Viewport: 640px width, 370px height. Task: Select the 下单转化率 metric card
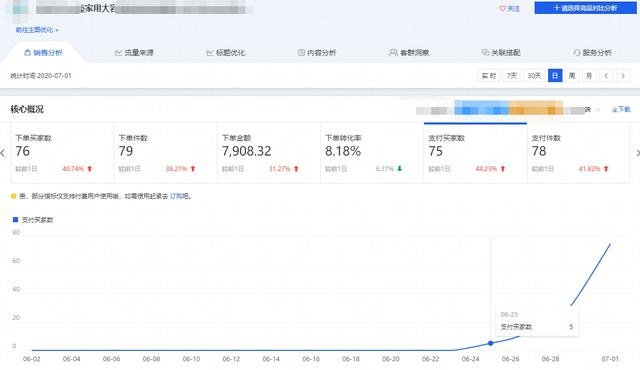pos(372,153)
